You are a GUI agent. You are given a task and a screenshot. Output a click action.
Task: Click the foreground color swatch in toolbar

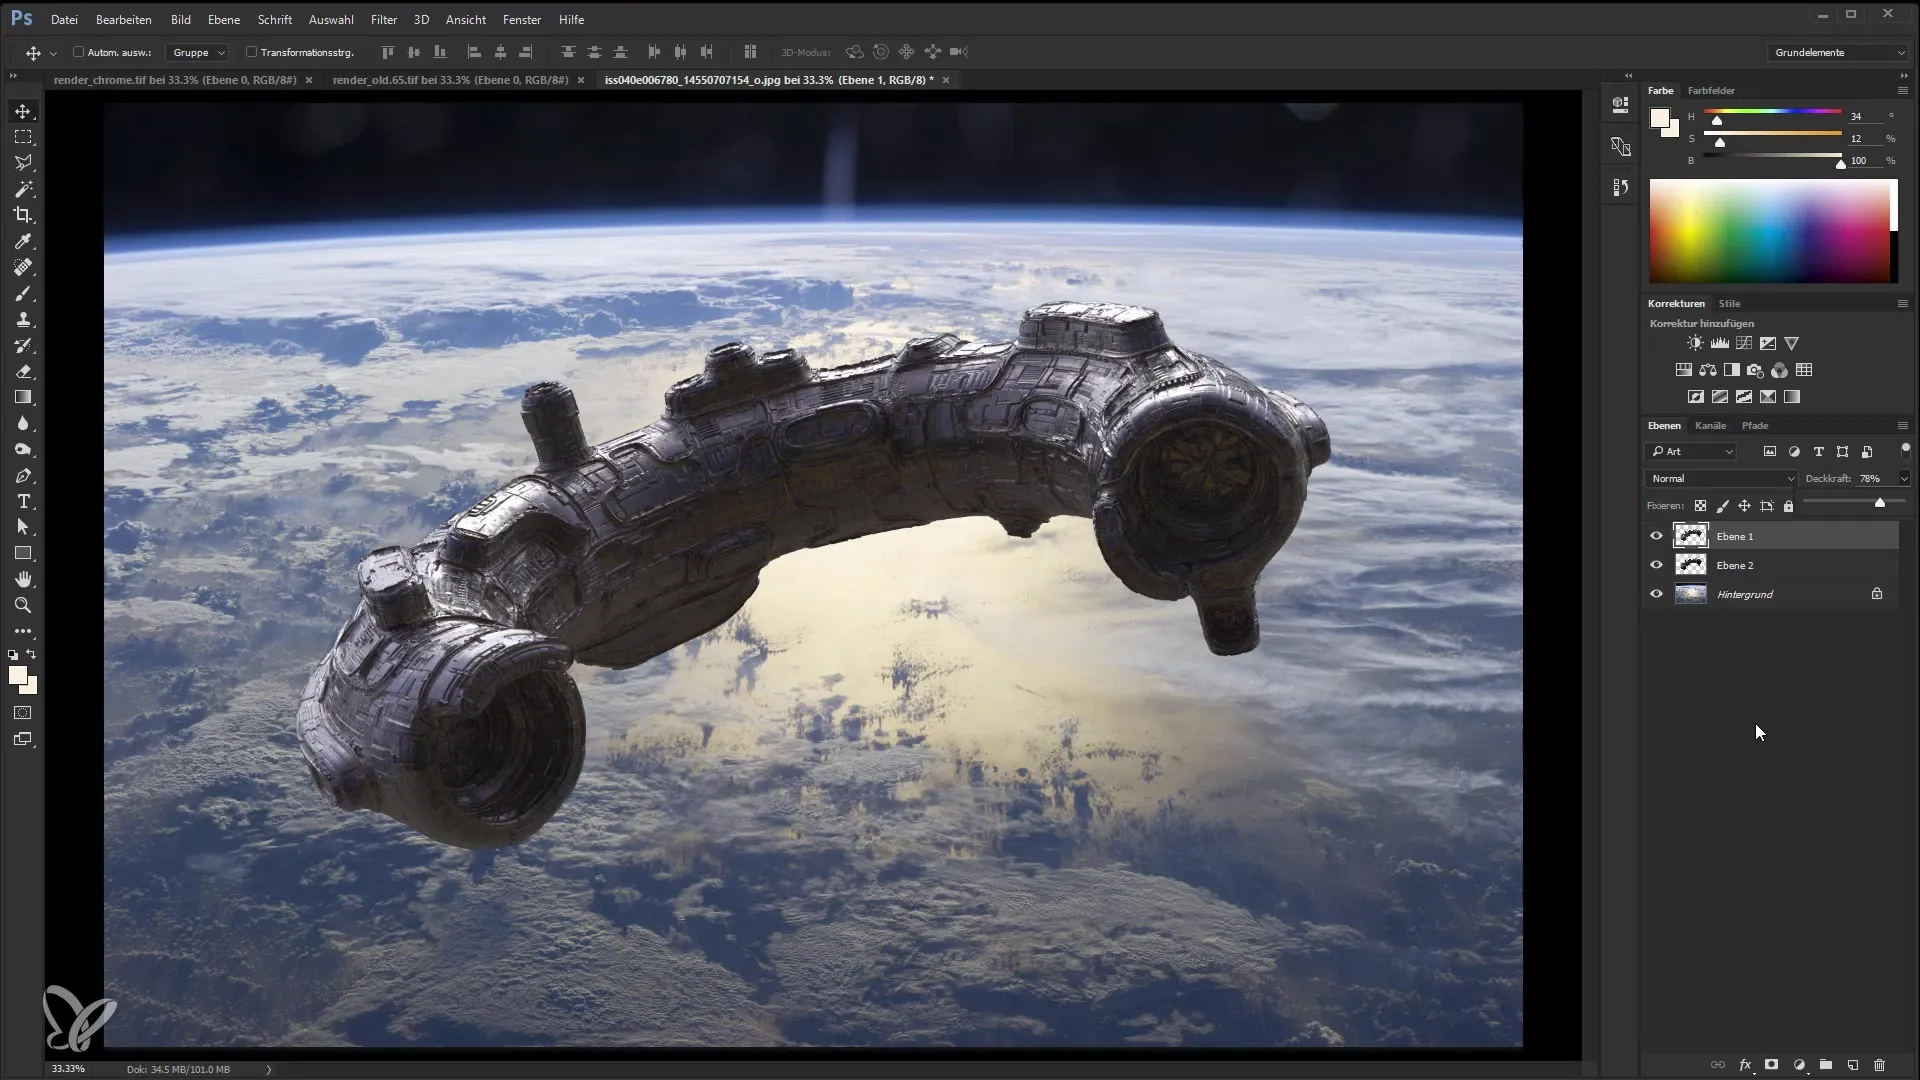tap(17, 676)
